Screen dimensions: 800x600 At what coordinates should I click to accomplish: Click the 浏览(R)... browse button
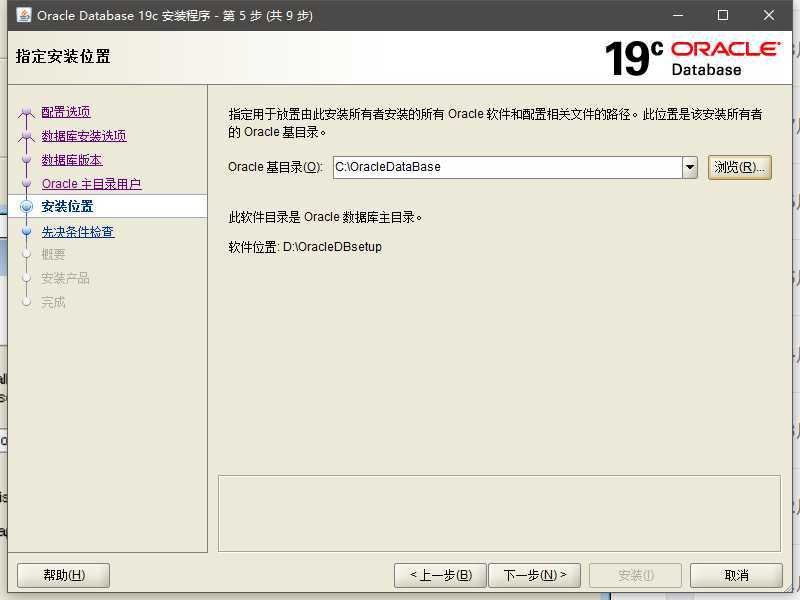tap(739, 167)
